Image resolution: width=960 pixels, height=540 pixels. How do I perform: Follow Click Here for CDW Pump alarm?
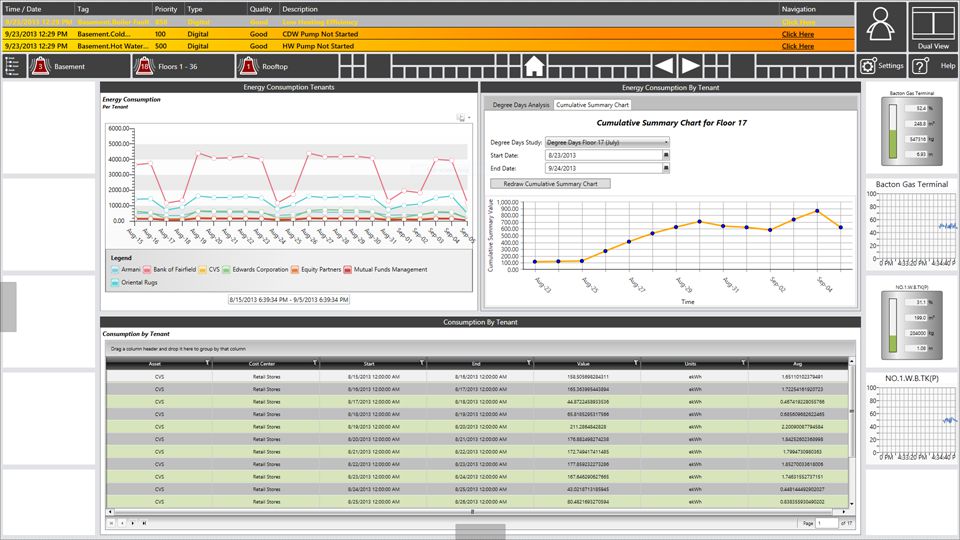point(798,34)
